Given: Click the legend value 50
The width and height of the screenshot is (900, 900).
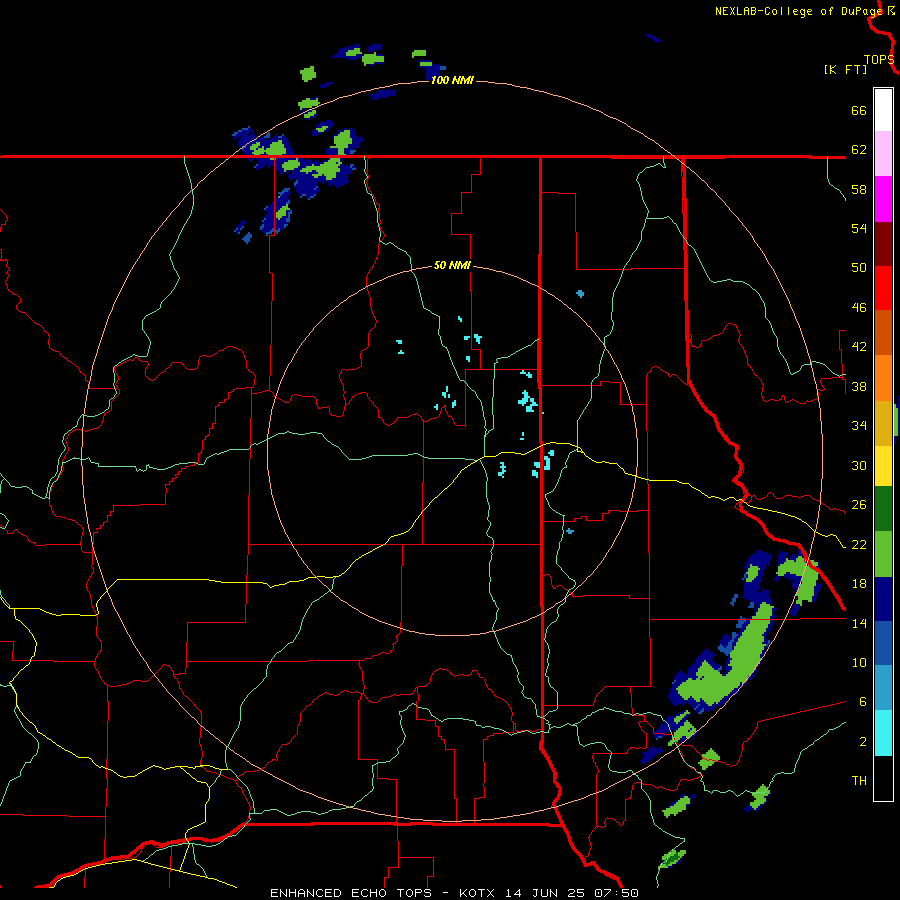Looking at the screenshot, I should click(x=859, y=267).
